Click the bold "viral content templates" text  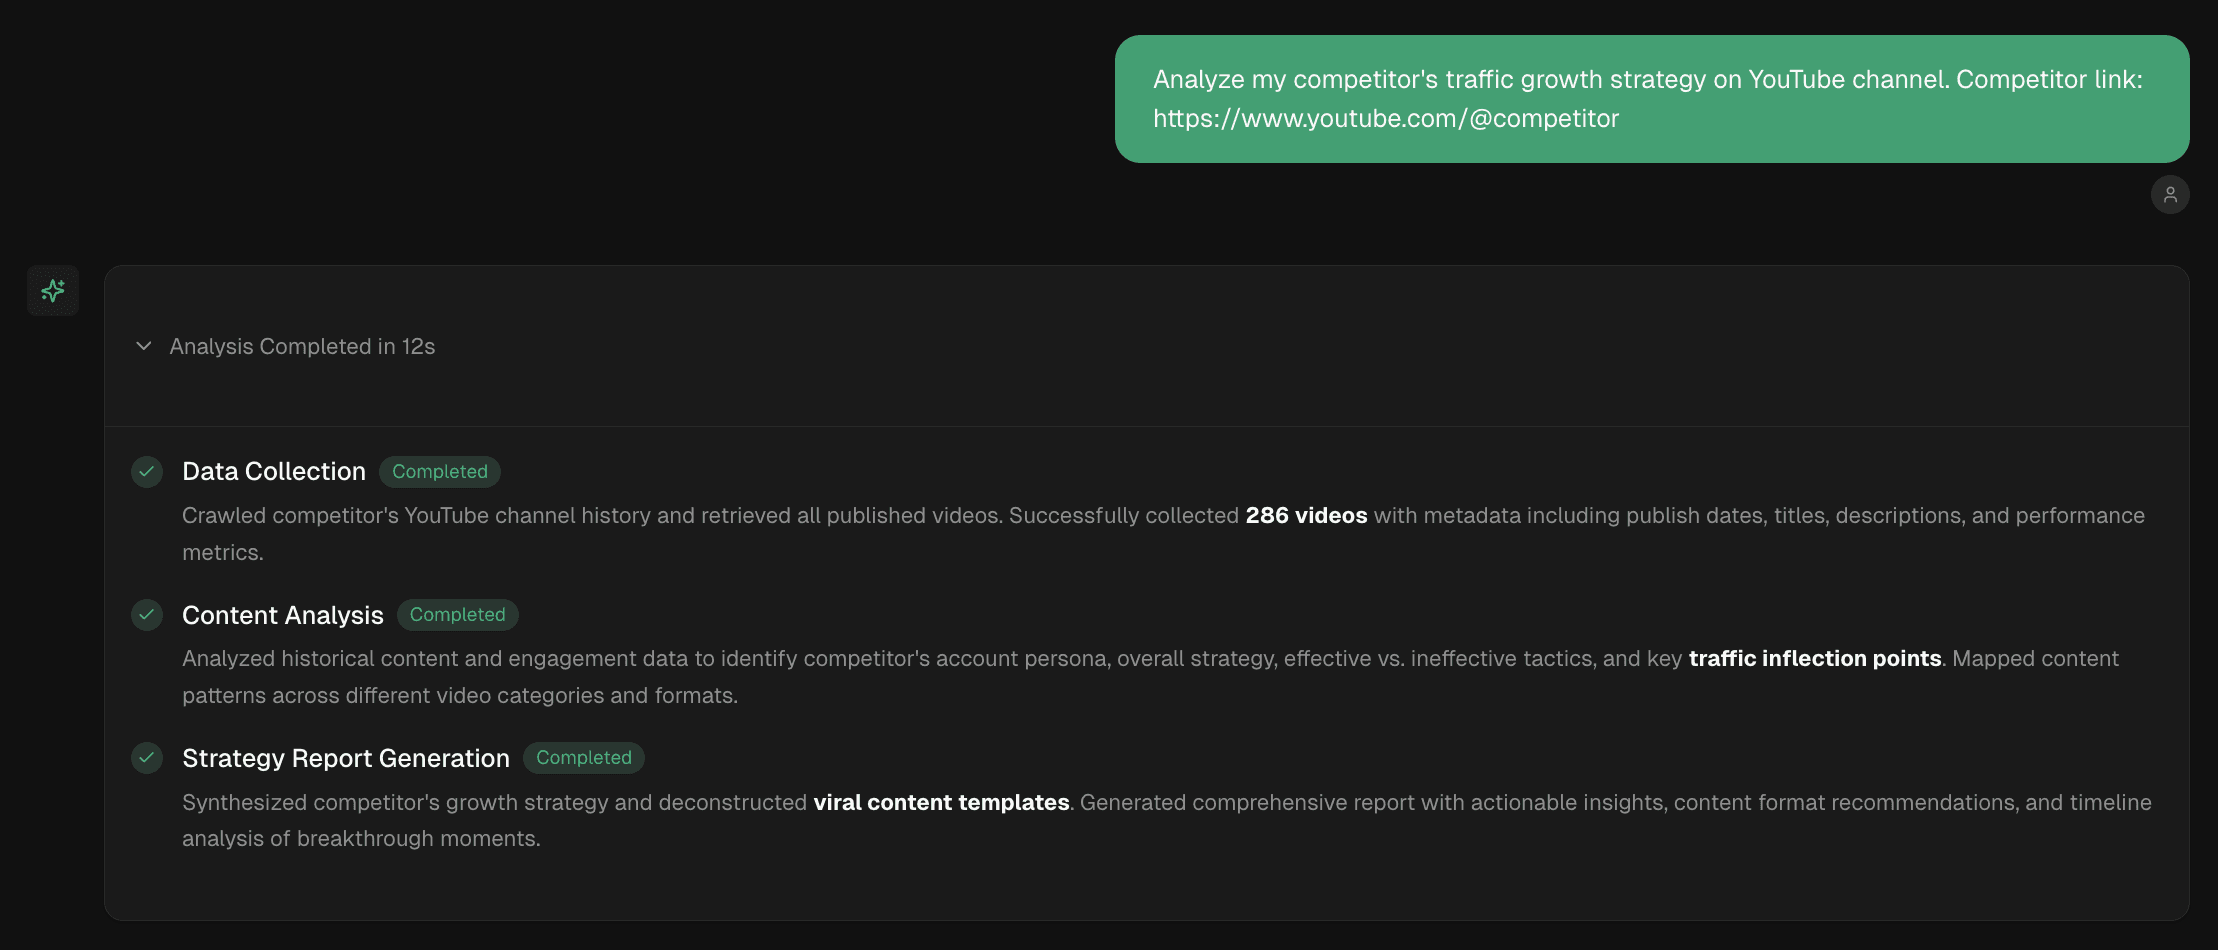[x=940, y=802]
